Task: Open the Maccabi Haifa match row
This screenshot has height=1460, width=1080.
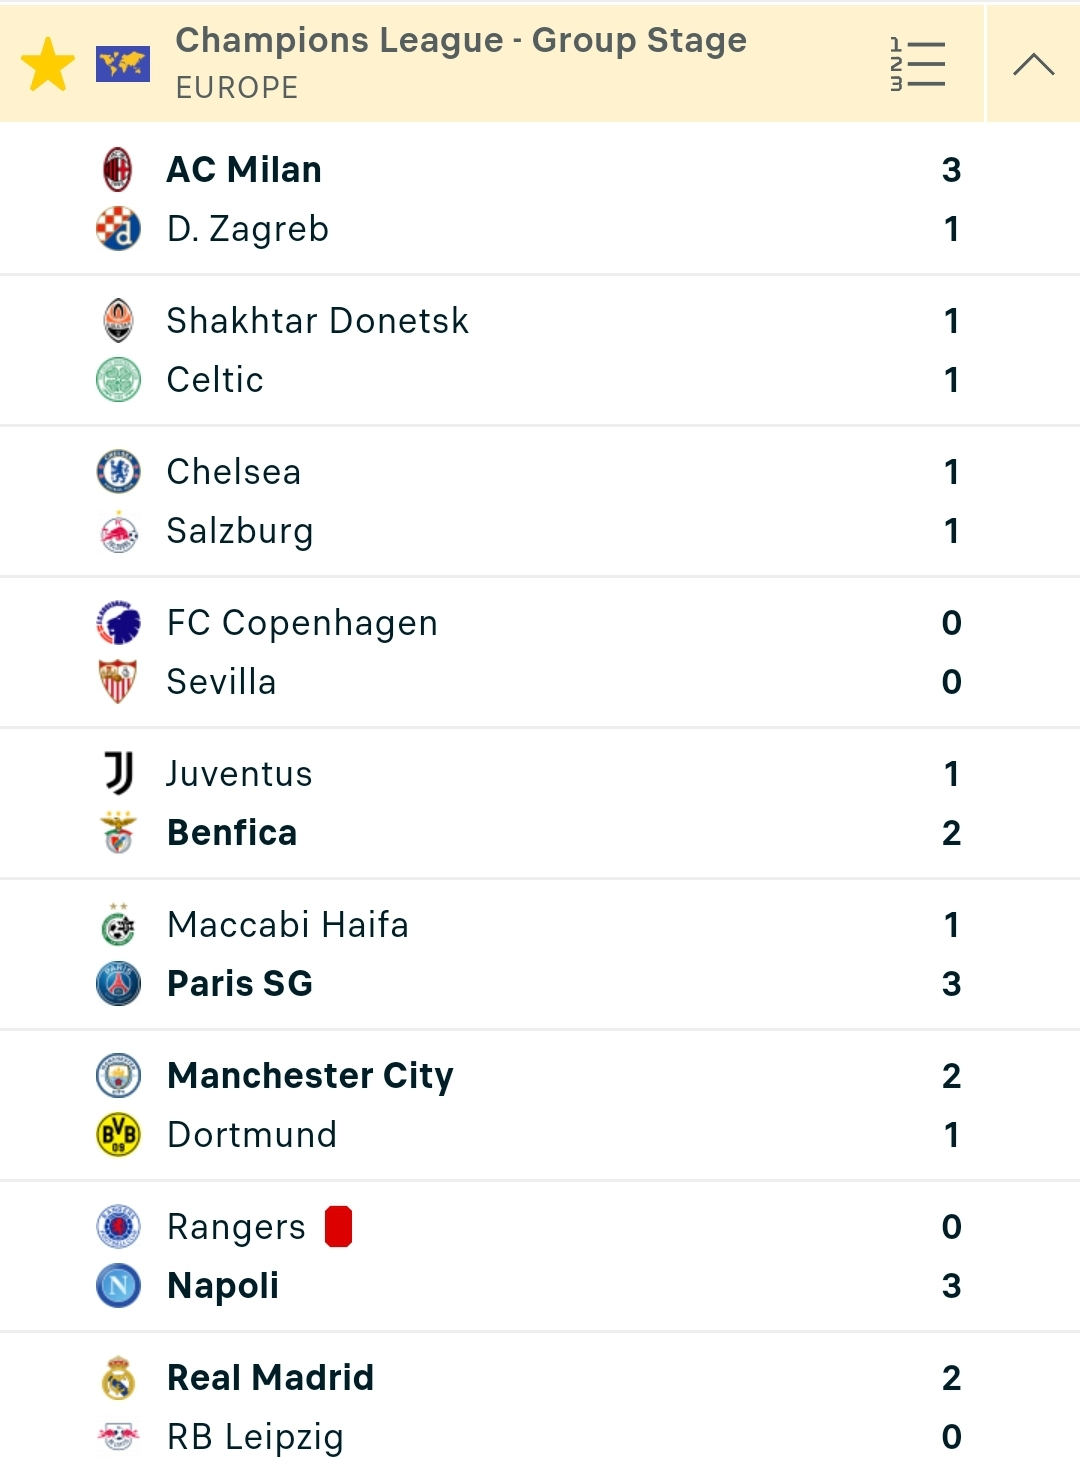Action: [540, 955]
